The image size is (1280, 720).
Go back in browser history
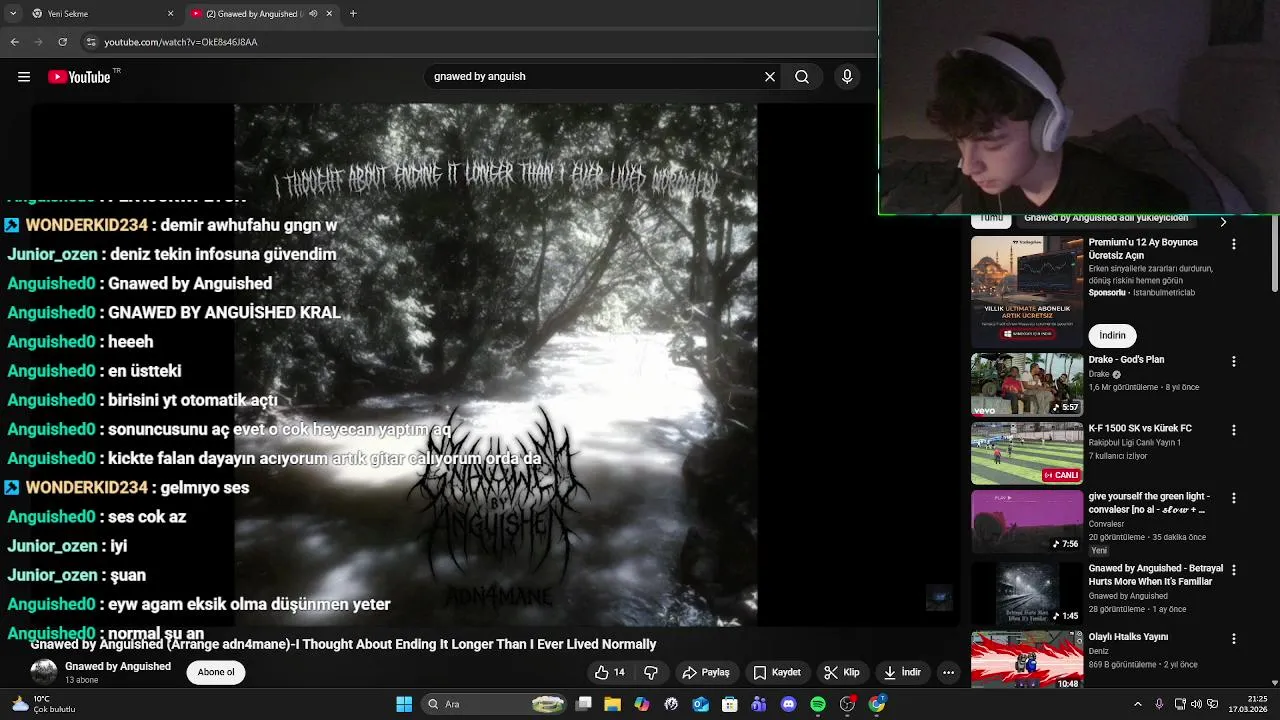[14, 42]
